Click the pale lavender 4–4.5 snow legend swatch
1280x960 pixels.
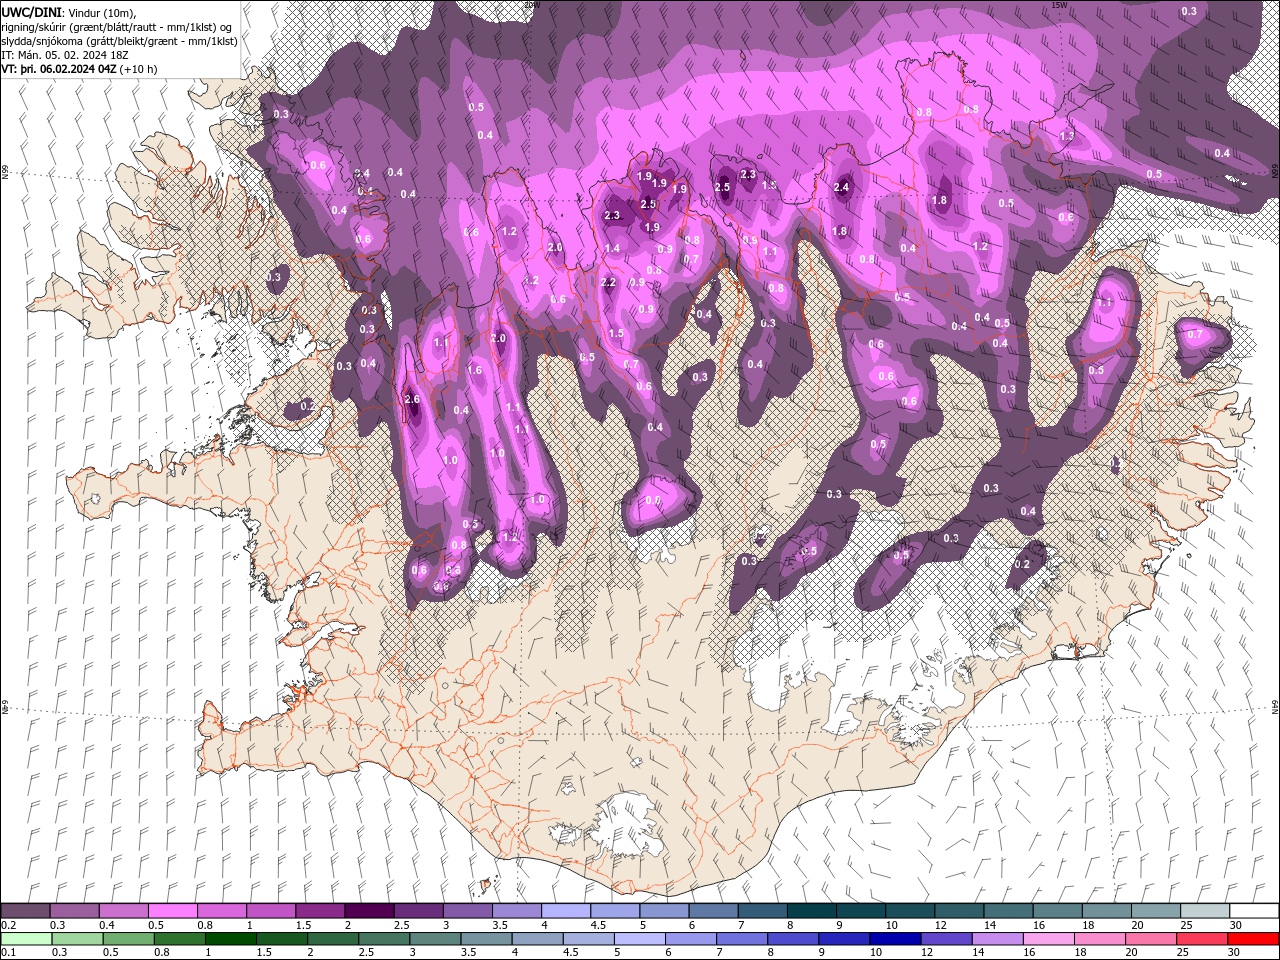click(566, 911)
